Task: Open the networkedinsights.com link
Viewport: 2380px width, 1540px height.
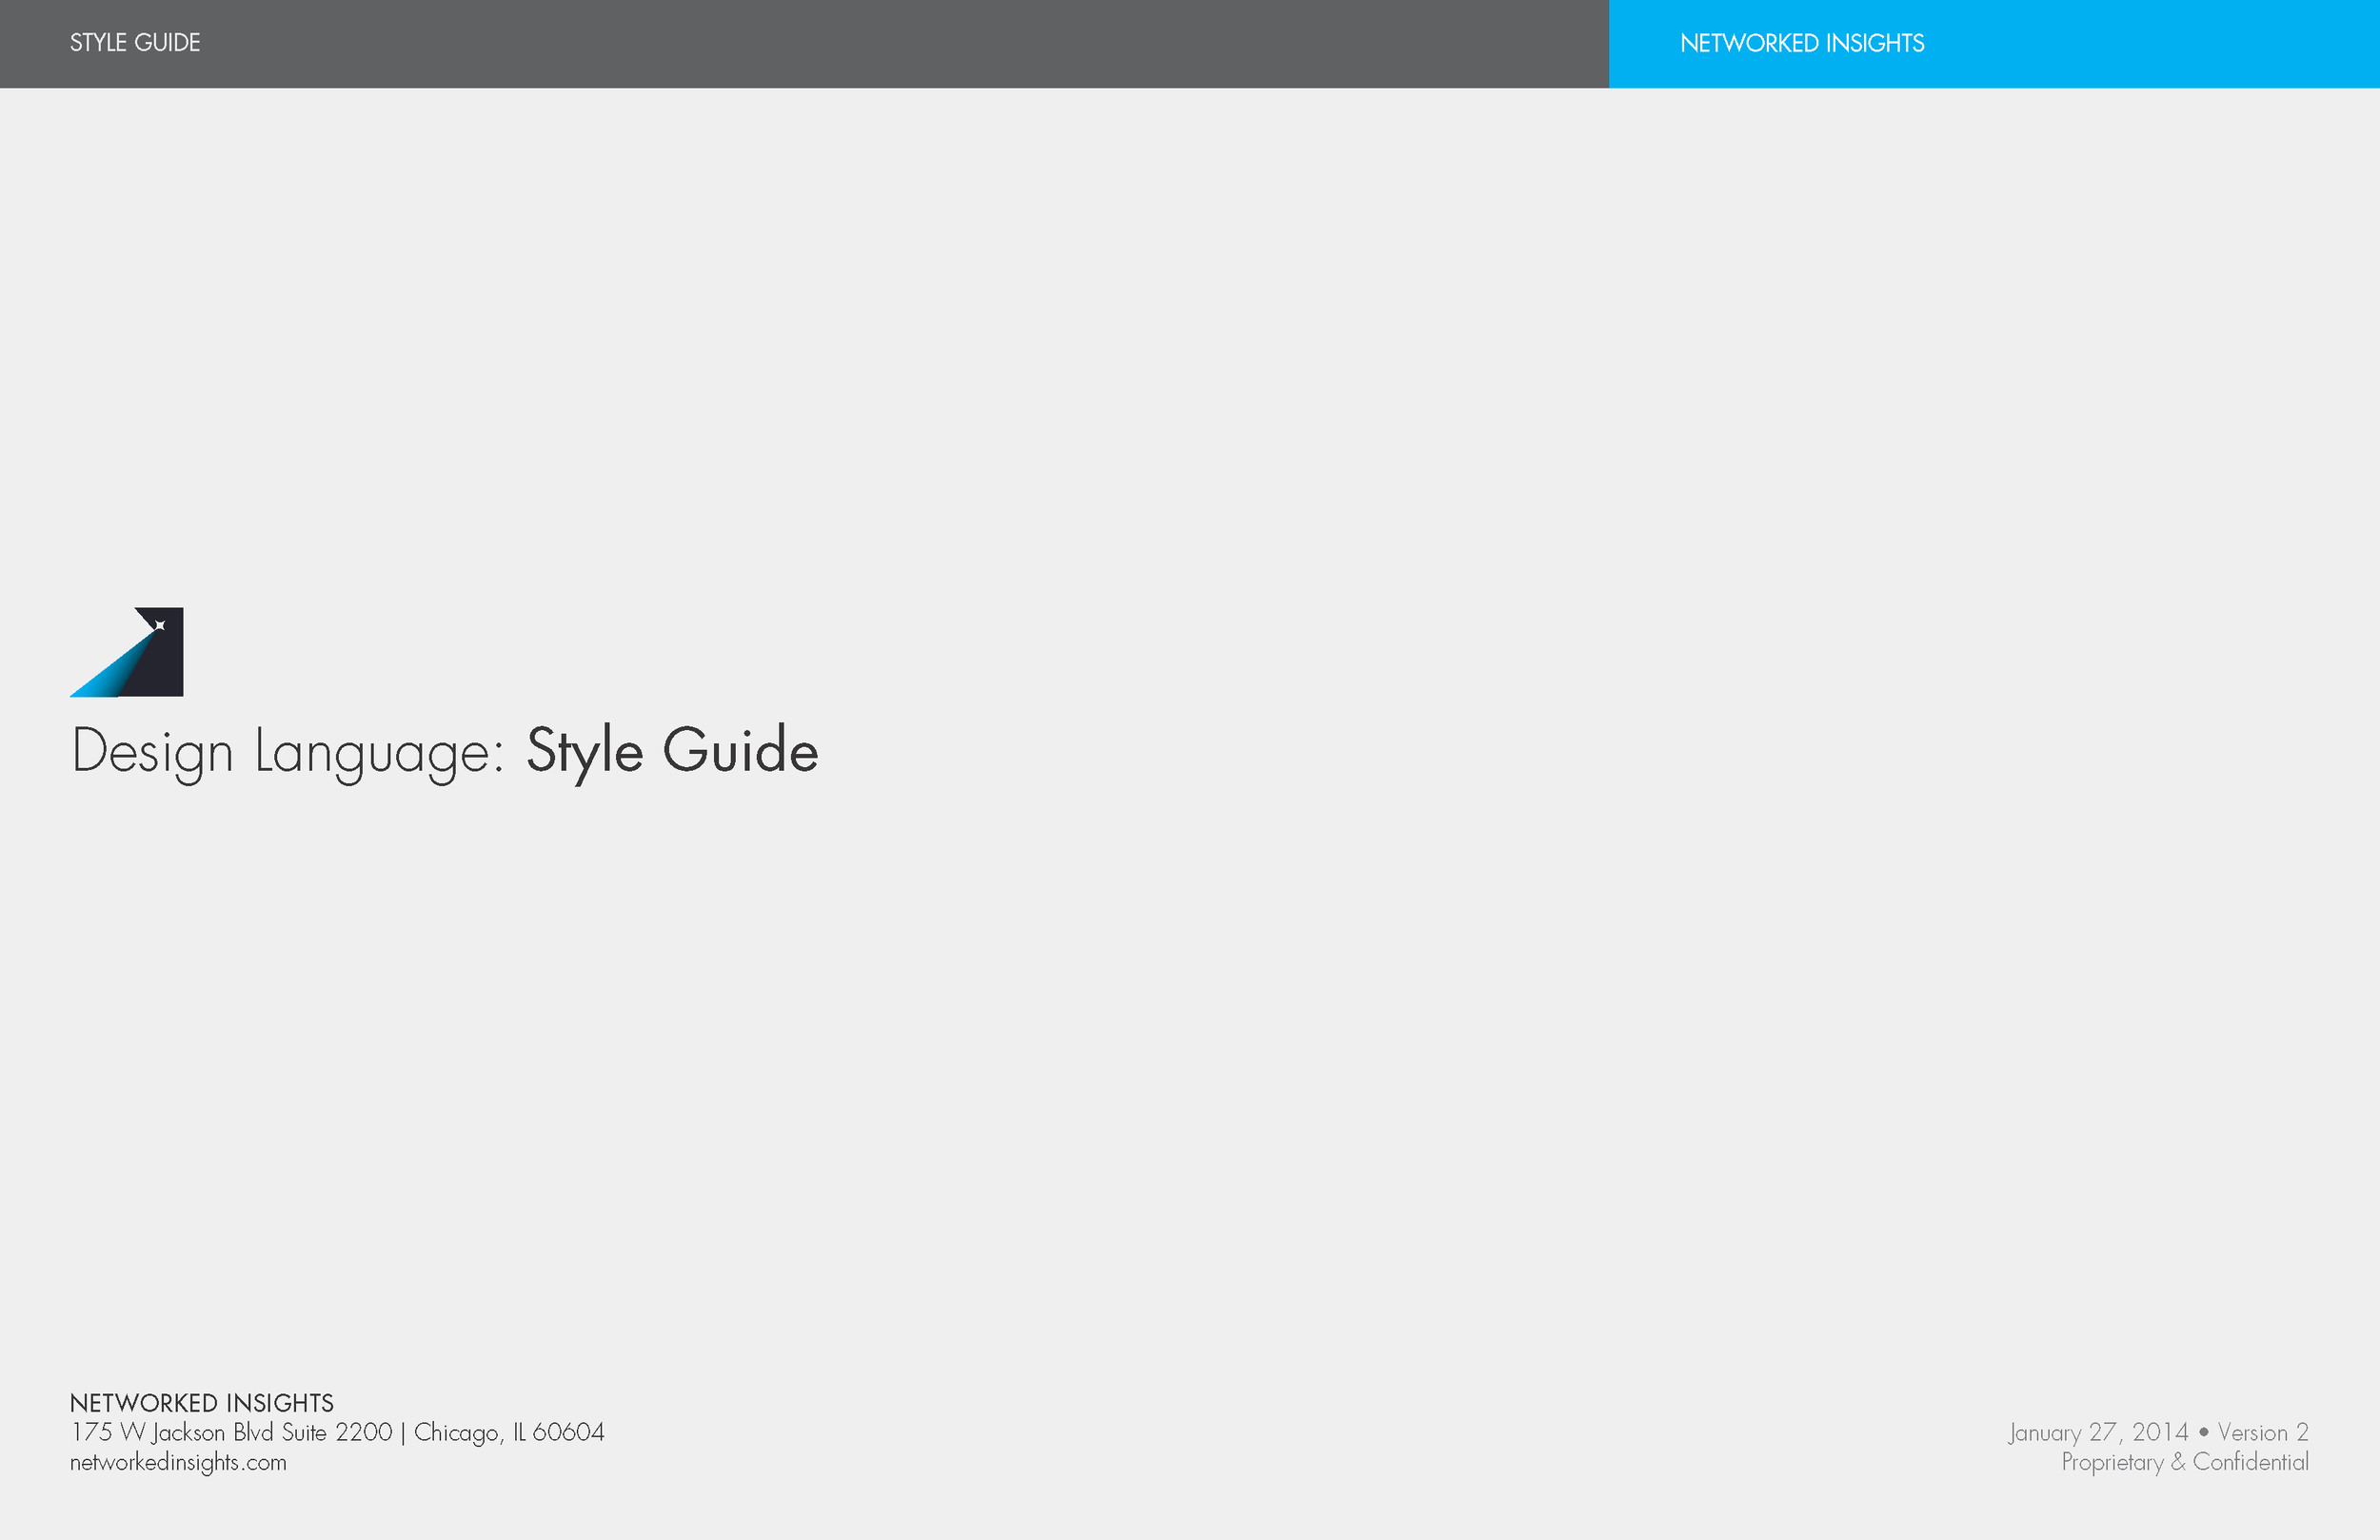Action: click(x=178, y=1462)
